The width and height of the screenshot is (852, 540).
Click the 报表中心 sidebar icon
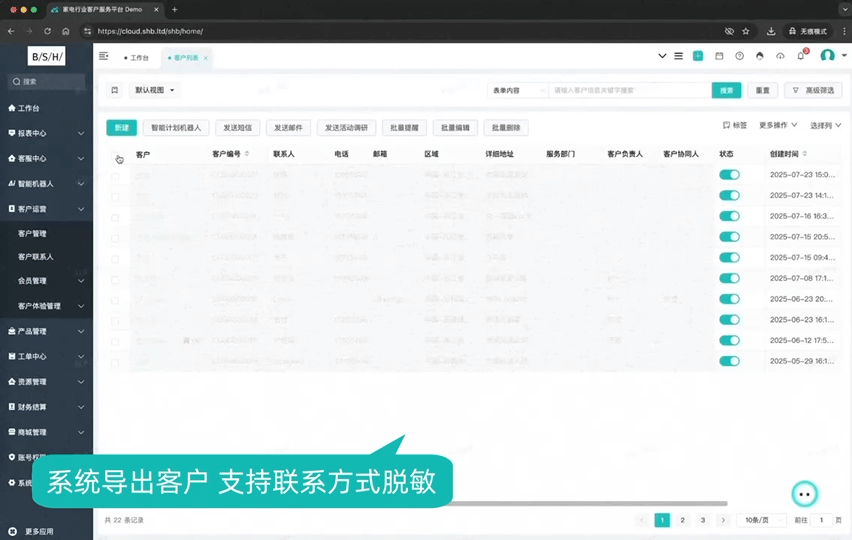click(12, 133)
